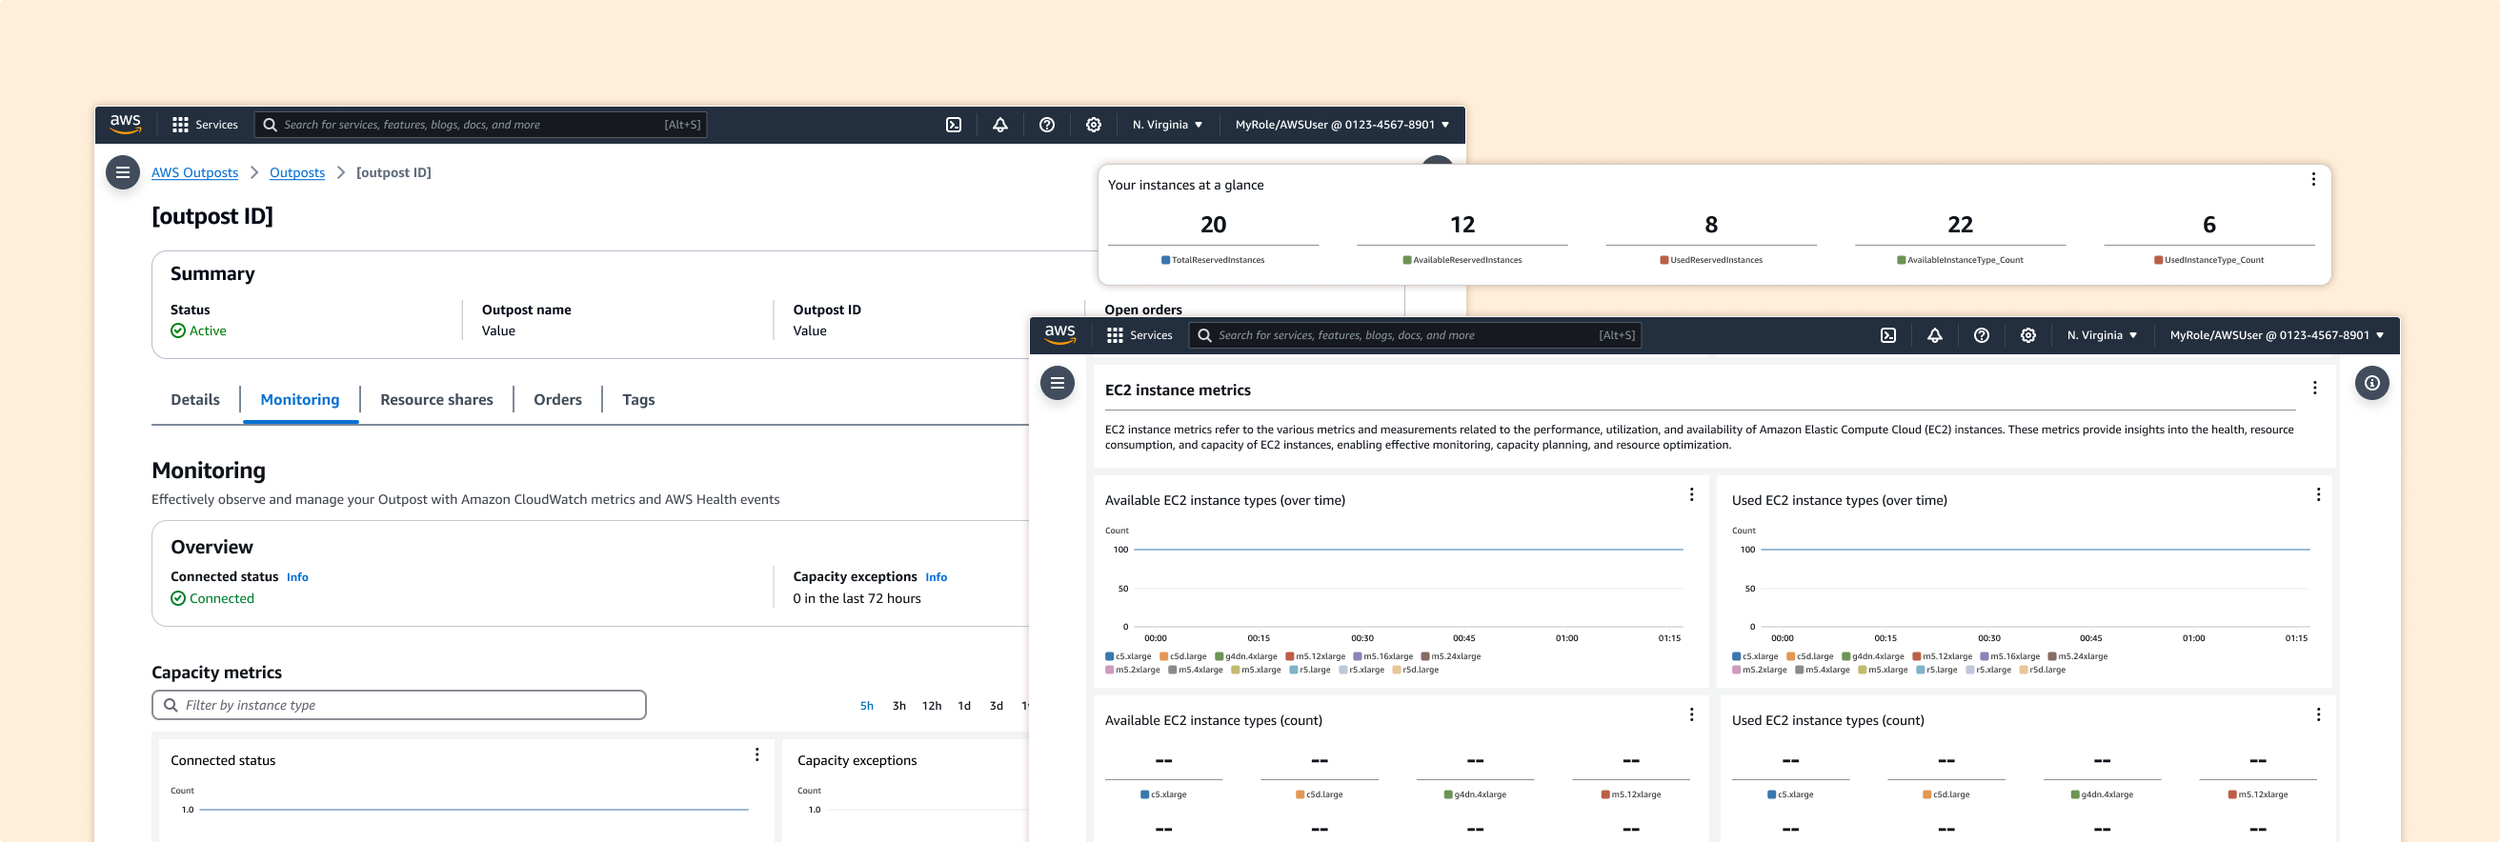Open Outposts breadcrumb link
Screen dimensions: 2500x842
coord(297,173)
